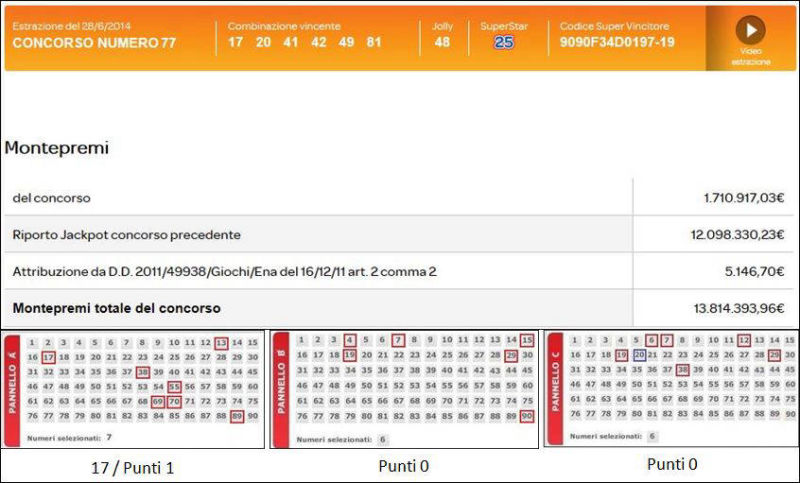Click blue-highlighted number 20 in Pannello C

click(638, 355)
